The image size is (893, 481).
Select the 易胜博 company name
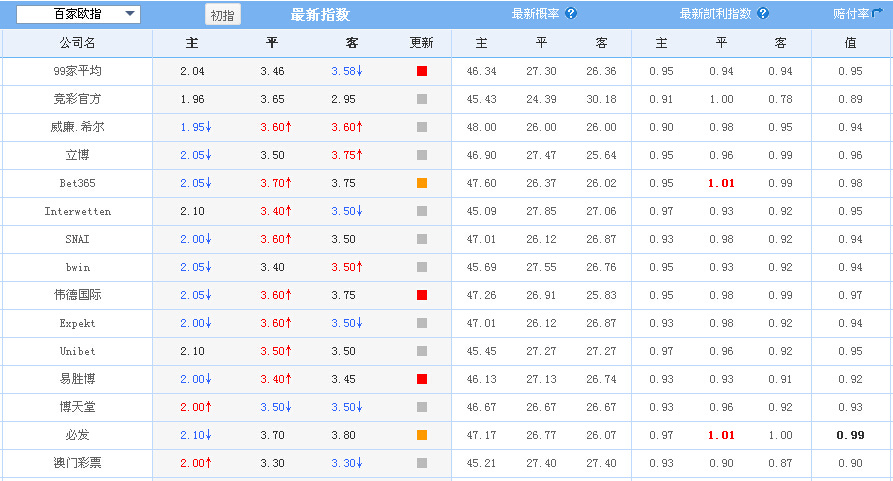pos(77,379)
